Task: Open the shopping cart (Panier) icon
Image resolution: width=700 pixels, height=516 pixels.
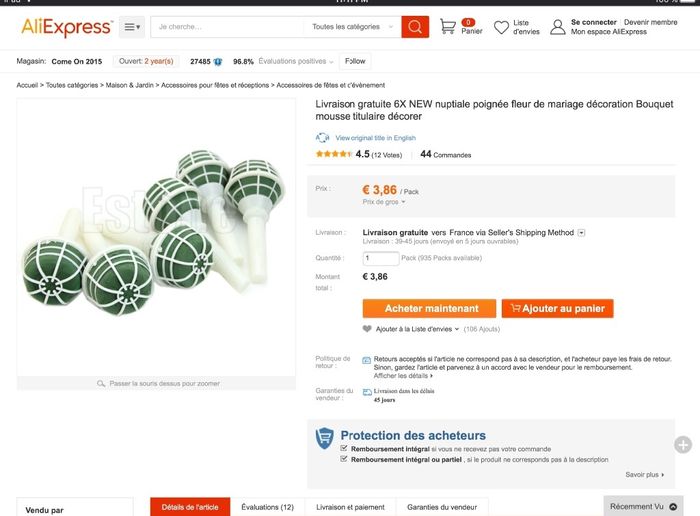Action: coord(449,27)
